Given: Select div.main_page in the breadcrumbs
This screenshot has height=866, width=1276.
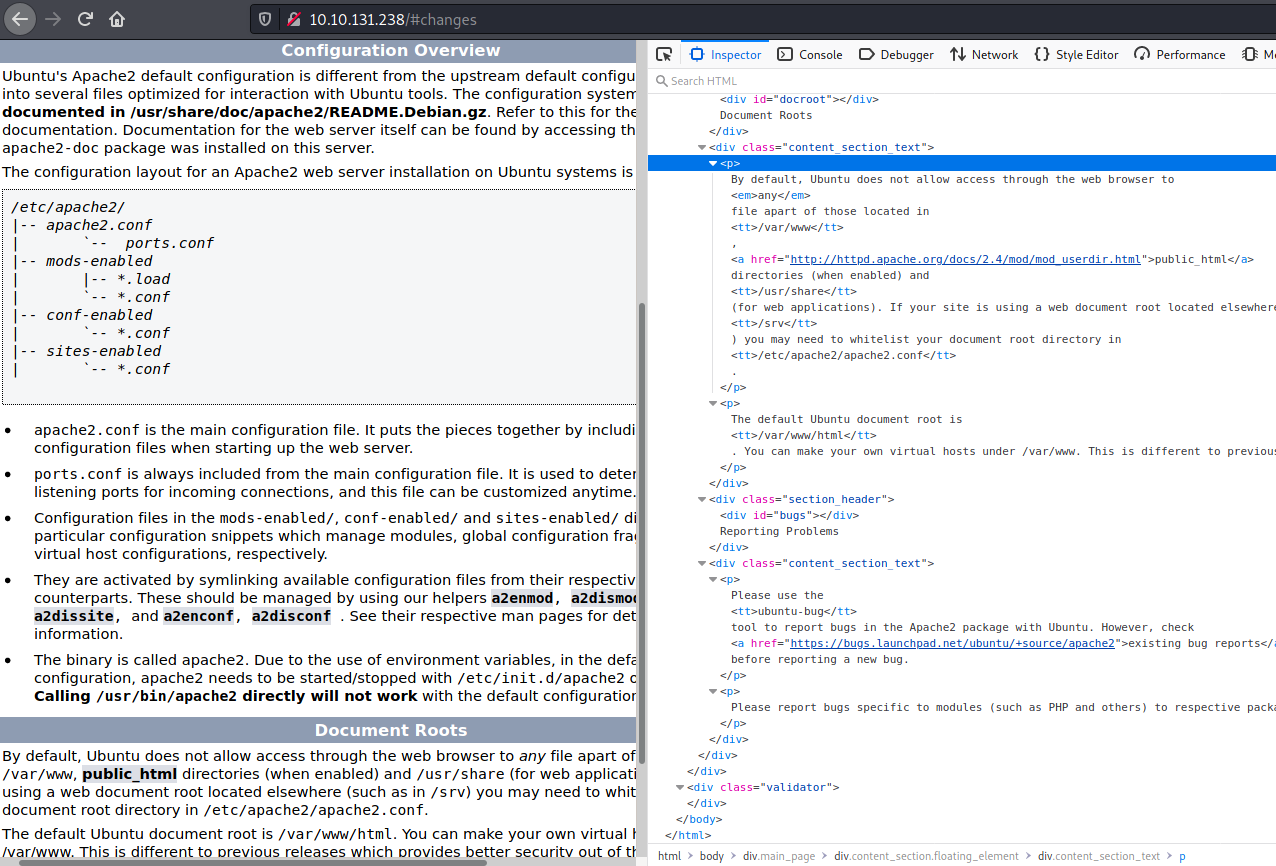Looking at the screenshot, I should [778, 856].
